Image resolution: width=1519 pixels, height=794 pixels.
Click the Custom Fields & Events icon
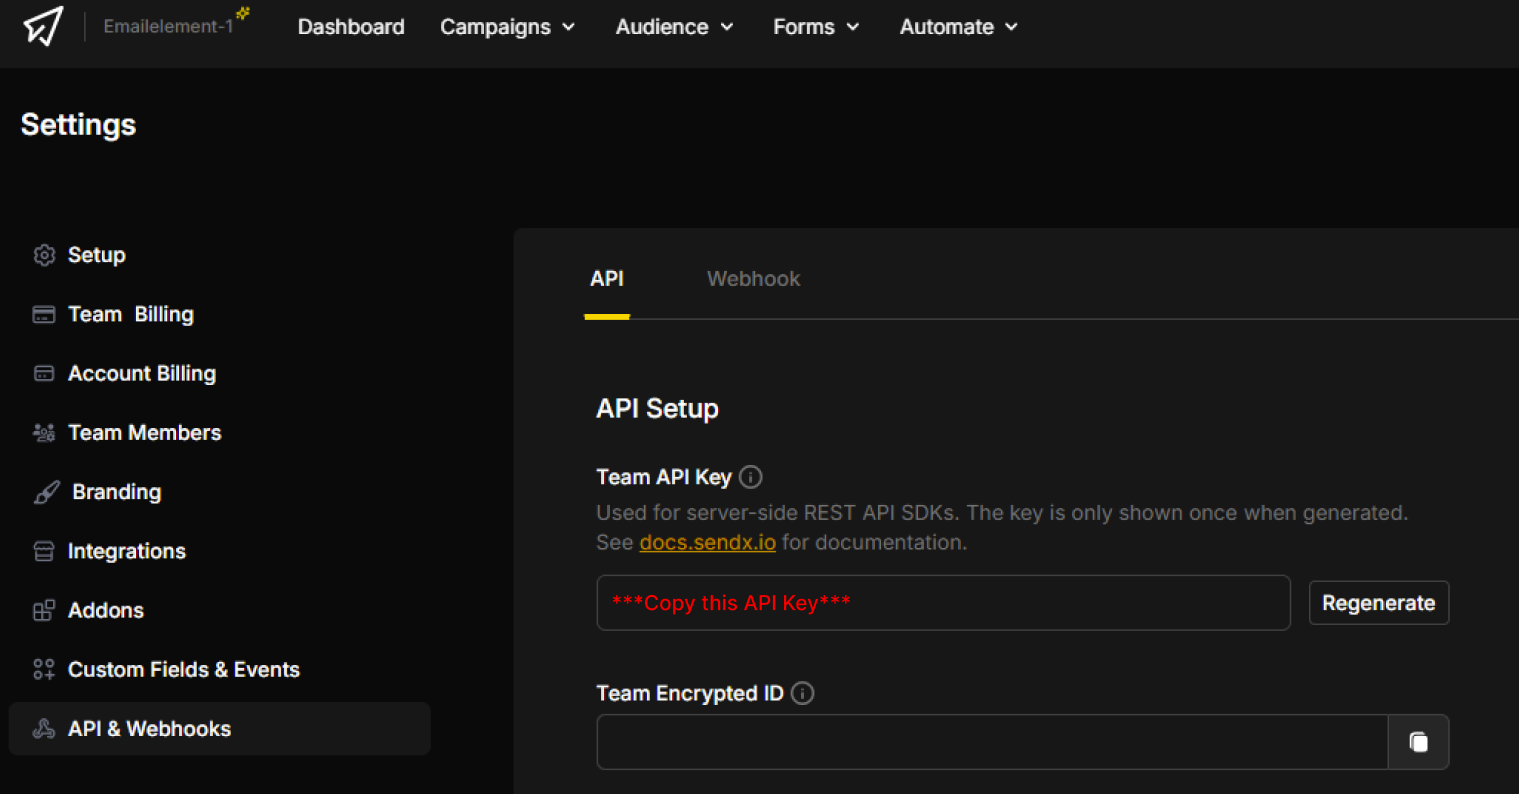[x=44, y=669]
